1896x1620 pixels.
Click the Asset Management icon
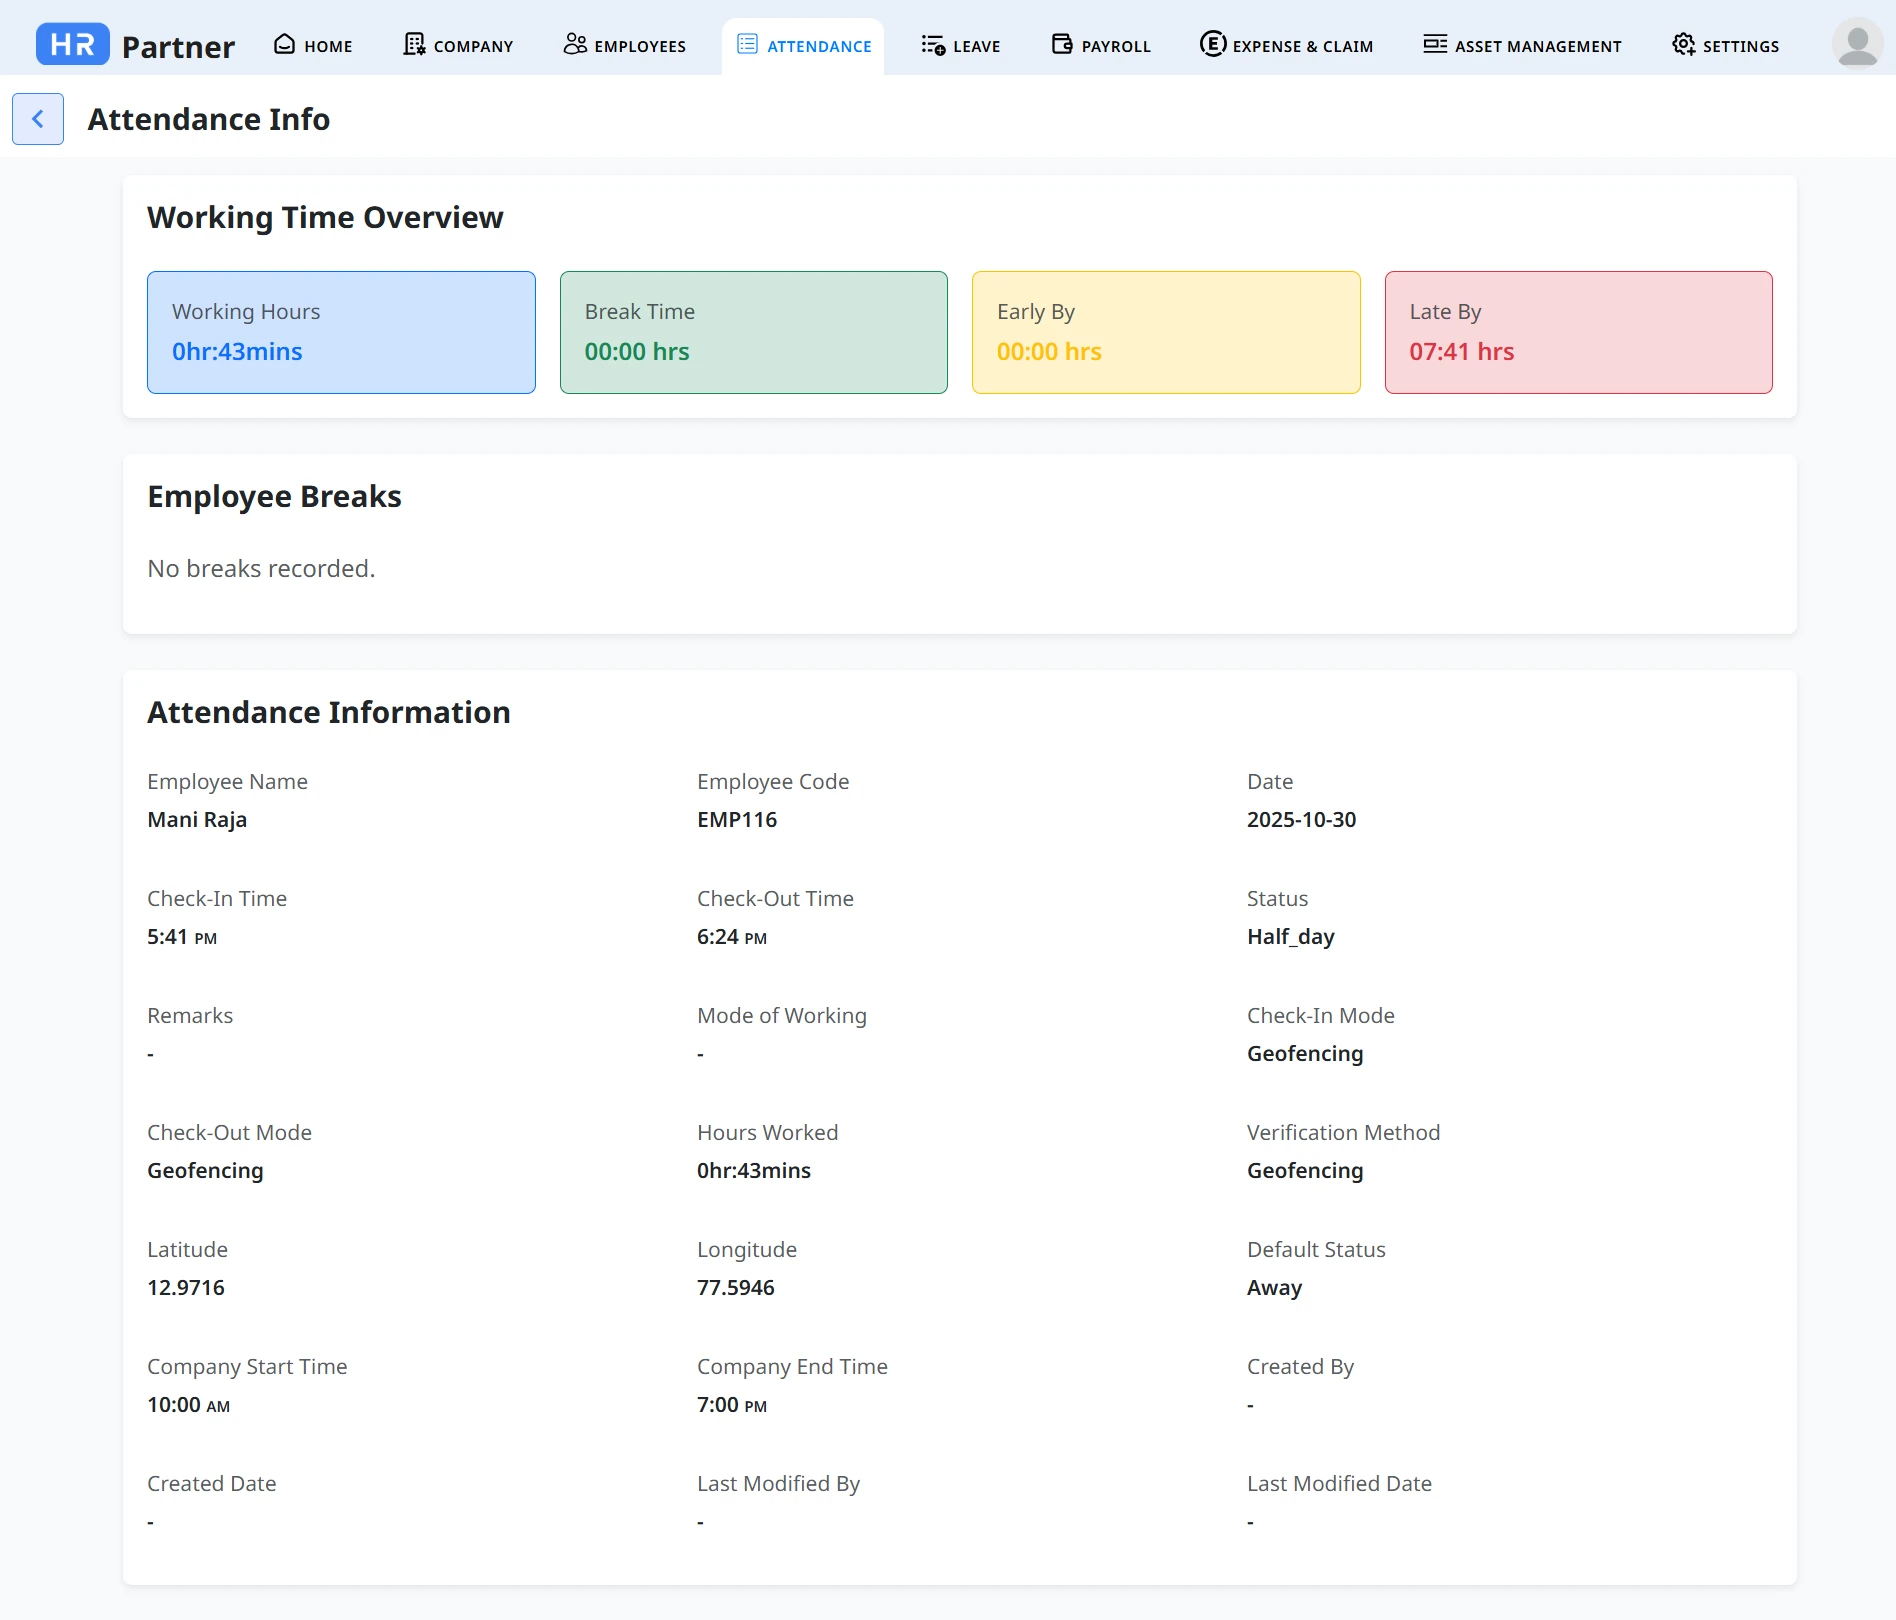1435,45
